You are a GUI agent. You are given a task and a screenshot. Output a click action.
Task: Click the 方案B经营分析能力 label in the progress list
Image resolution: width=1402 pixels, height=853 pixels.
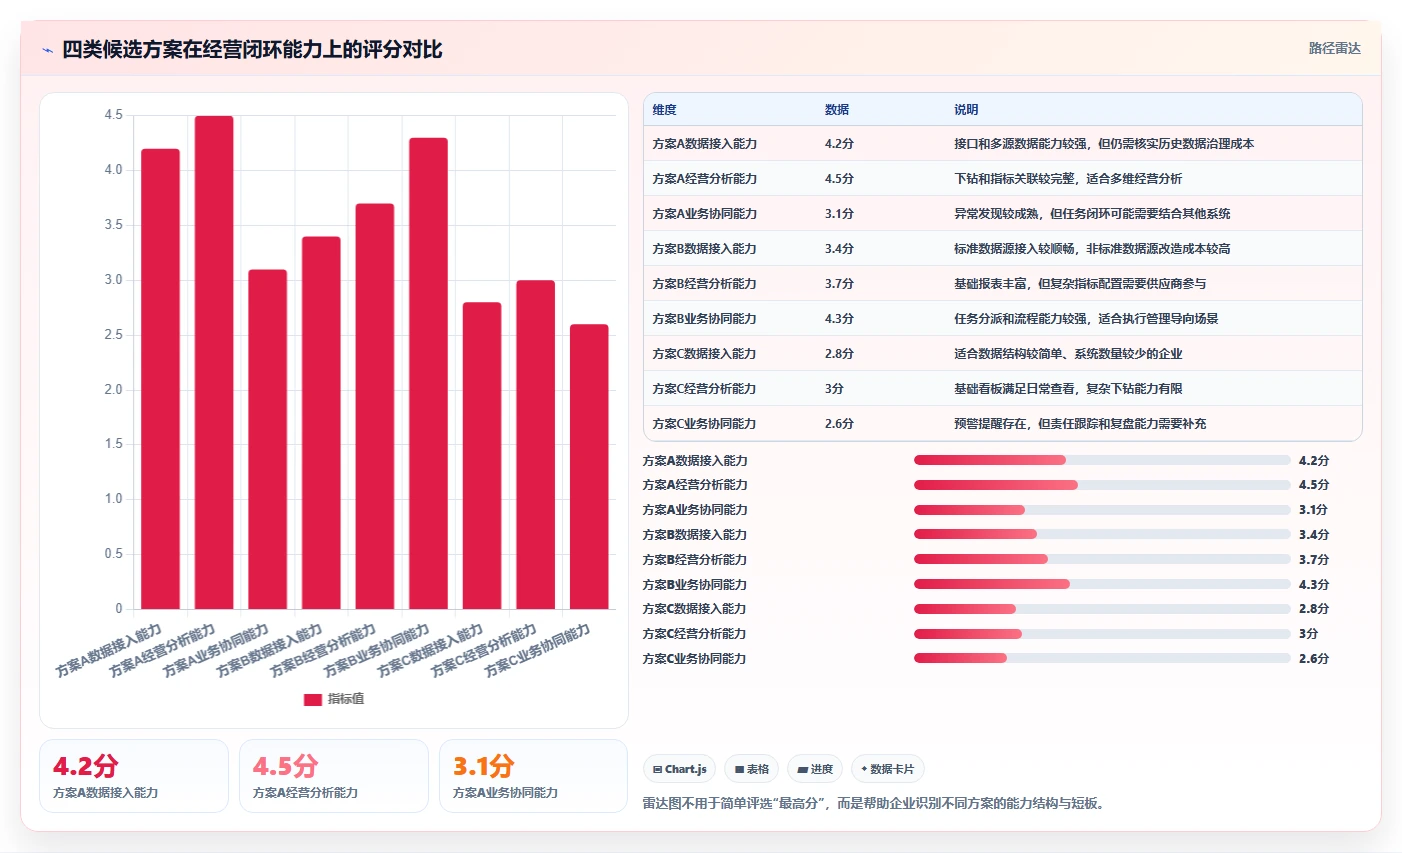pyautogui.click(x=695, y=560)
